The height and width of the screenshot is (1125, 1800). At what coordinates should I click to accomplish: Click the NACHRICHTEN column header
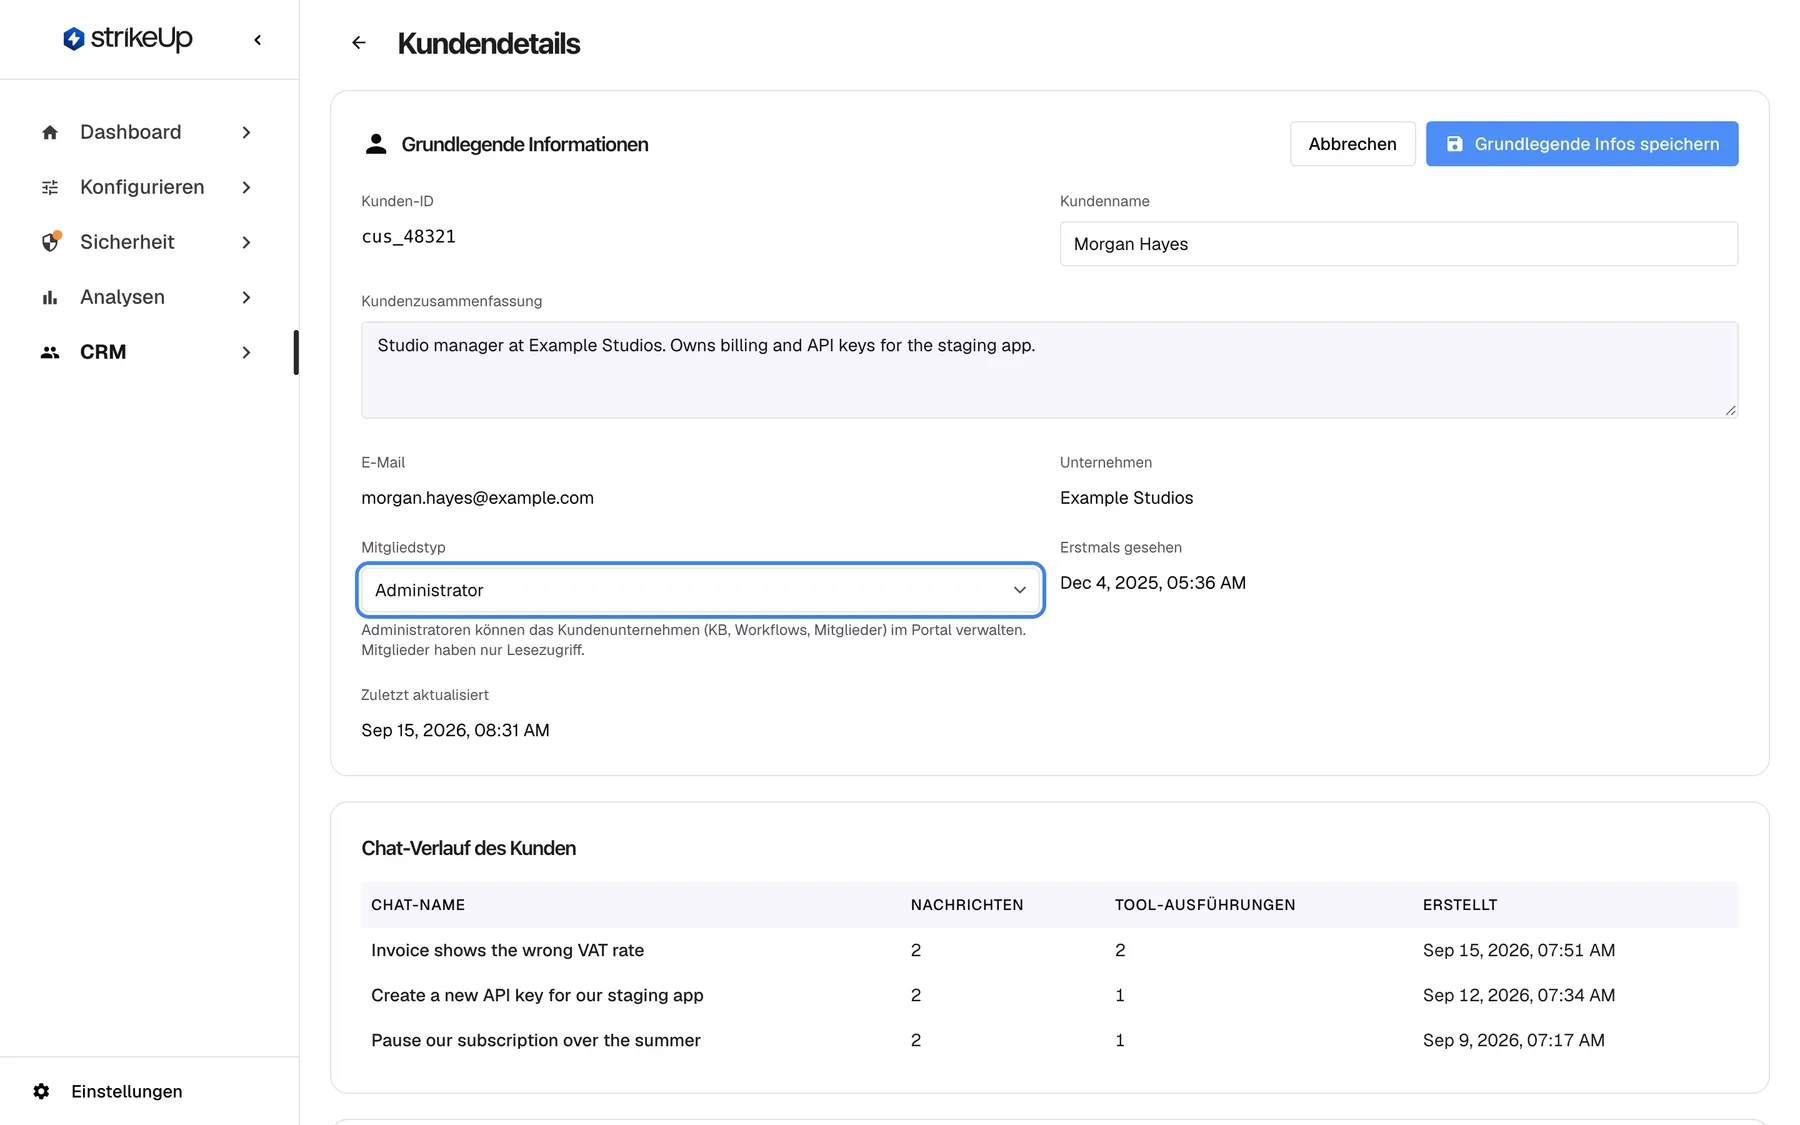point(967,905)
